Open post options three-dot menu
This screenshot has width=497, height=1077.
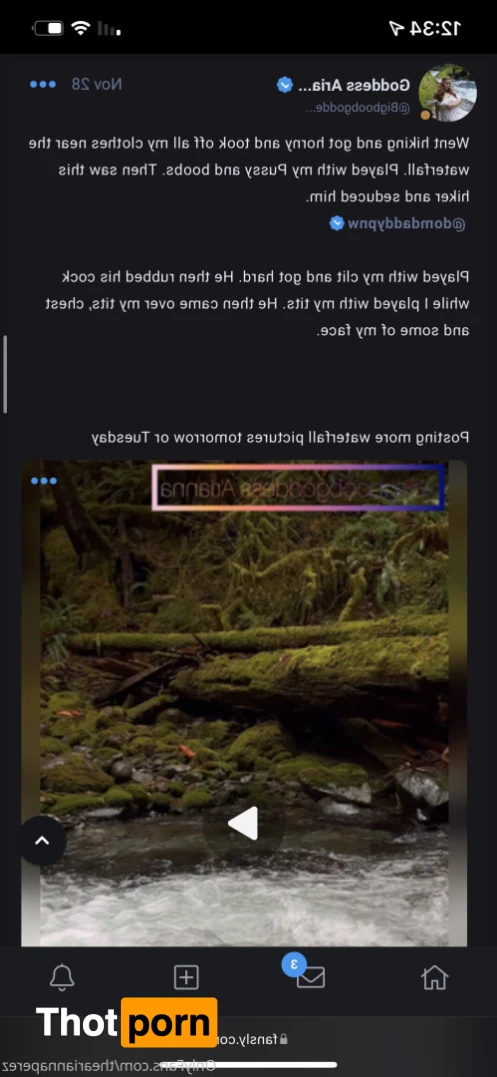click(43, 84)
